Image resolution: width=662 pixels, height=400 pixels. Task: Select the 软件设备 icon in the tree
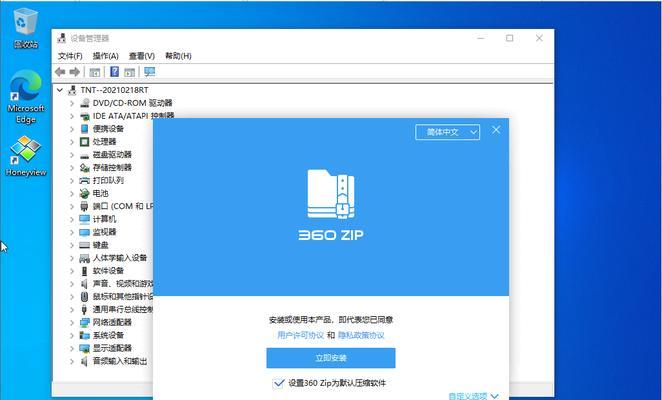84,271
